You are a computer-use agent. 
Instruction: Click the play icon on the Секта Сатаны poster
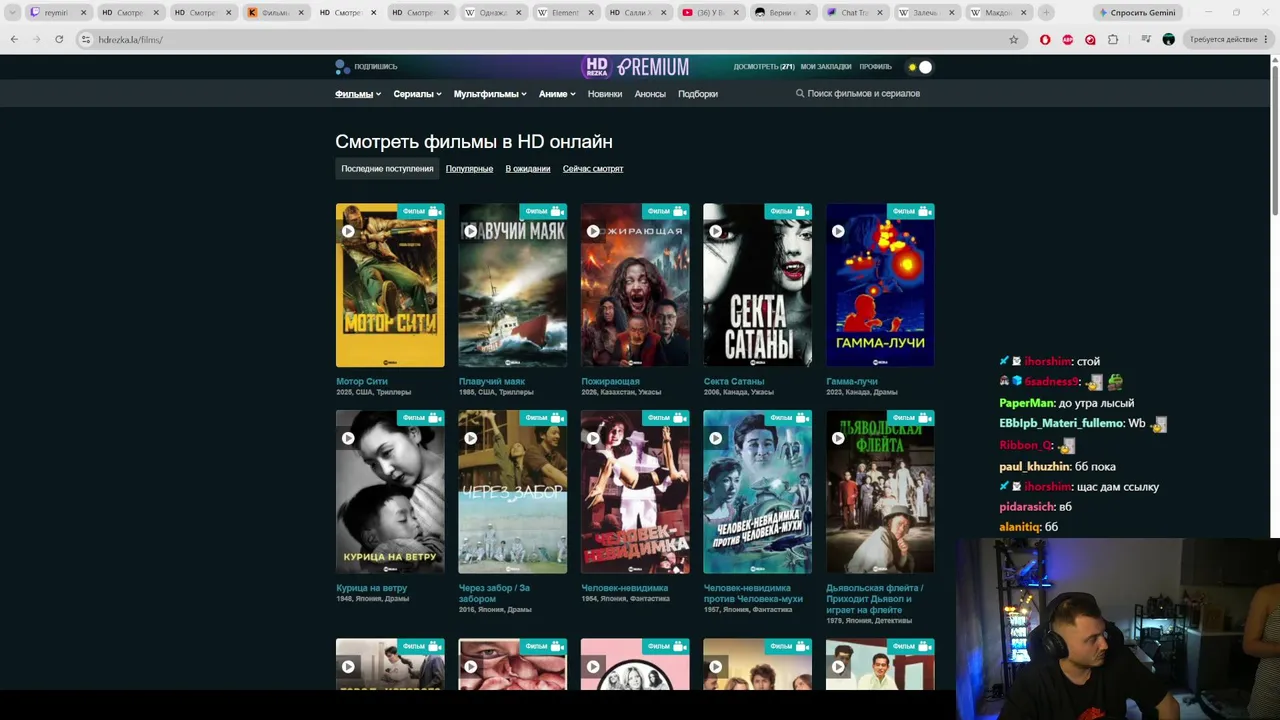click(x=715, y=231)
